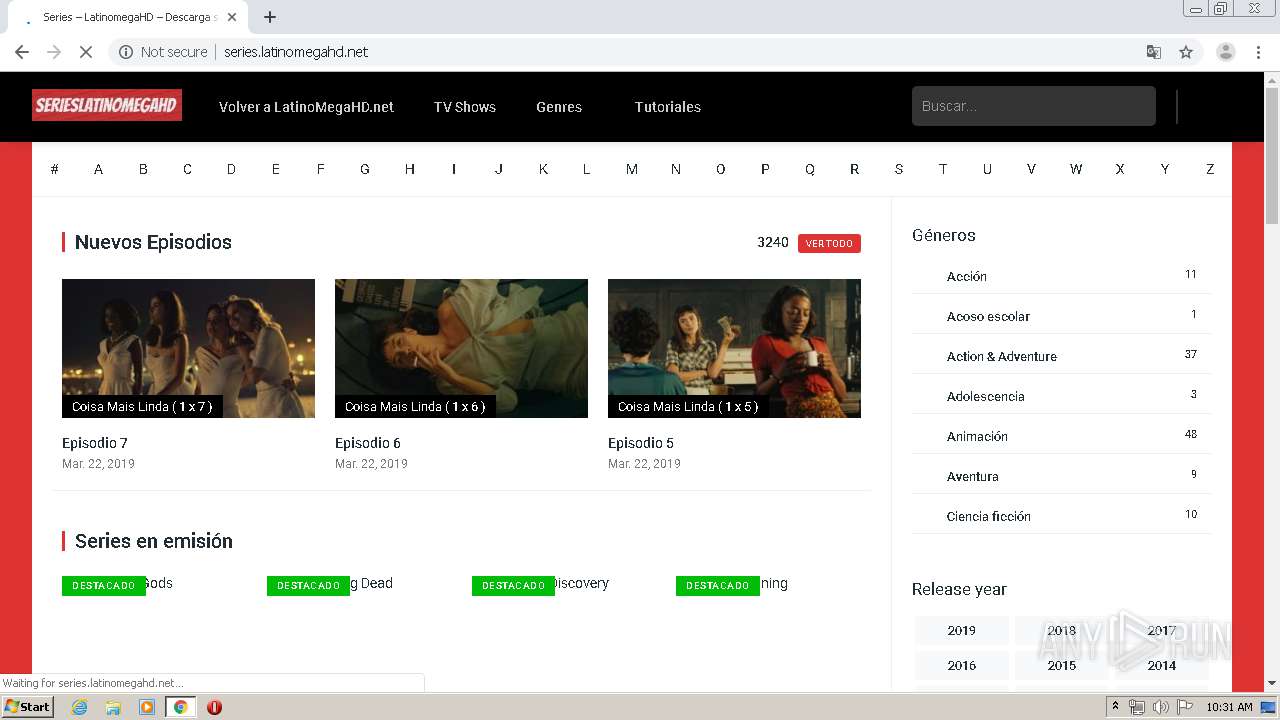Select the Aventura genre
The image size is (1280, 720).
click(x=972, y=476)
